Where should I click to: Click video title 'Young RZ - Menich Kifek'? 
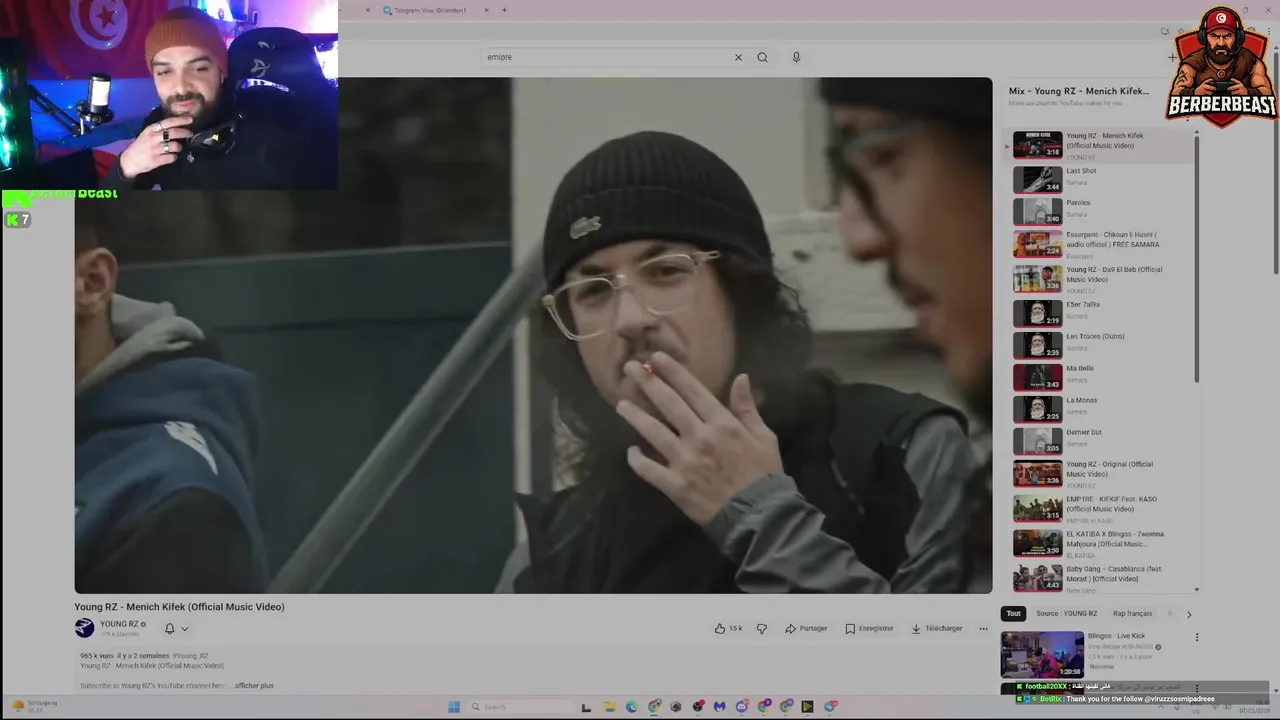[x=179, y=607]
